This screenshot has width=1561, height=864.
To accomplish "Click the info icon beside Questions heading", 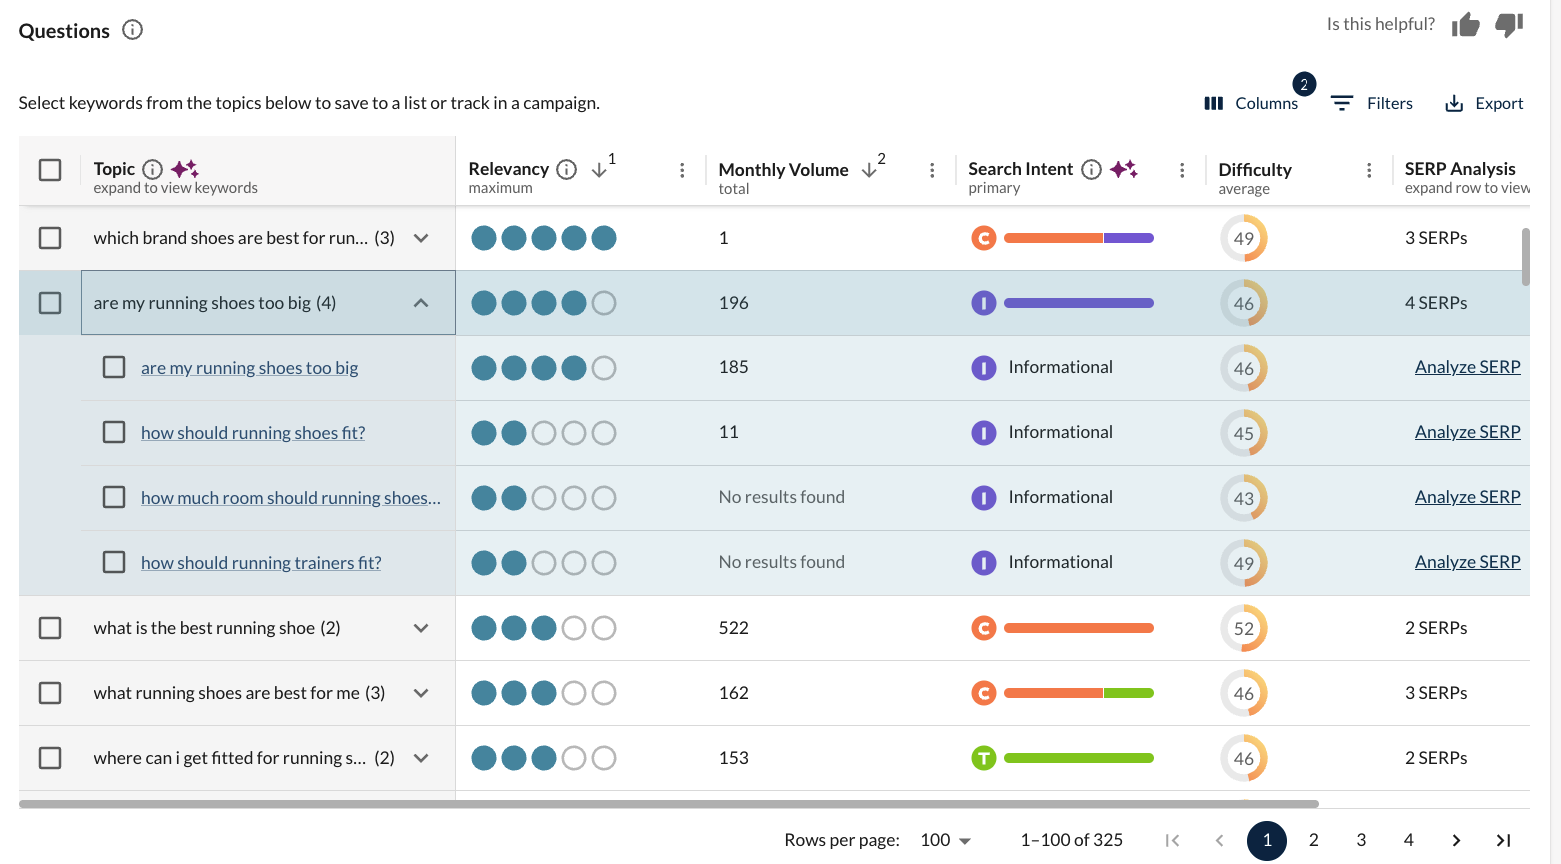I will click(132, 30).
